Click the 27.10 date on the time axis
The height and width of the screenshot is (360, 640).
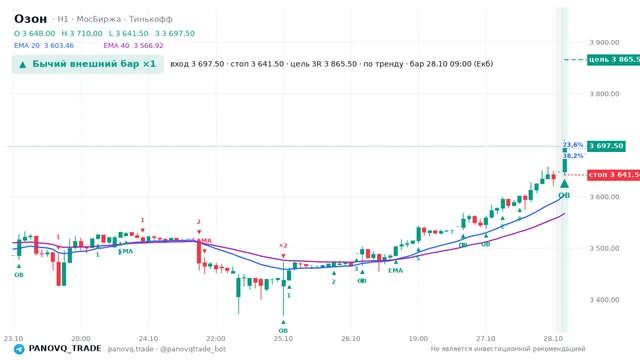click(486, 339)
